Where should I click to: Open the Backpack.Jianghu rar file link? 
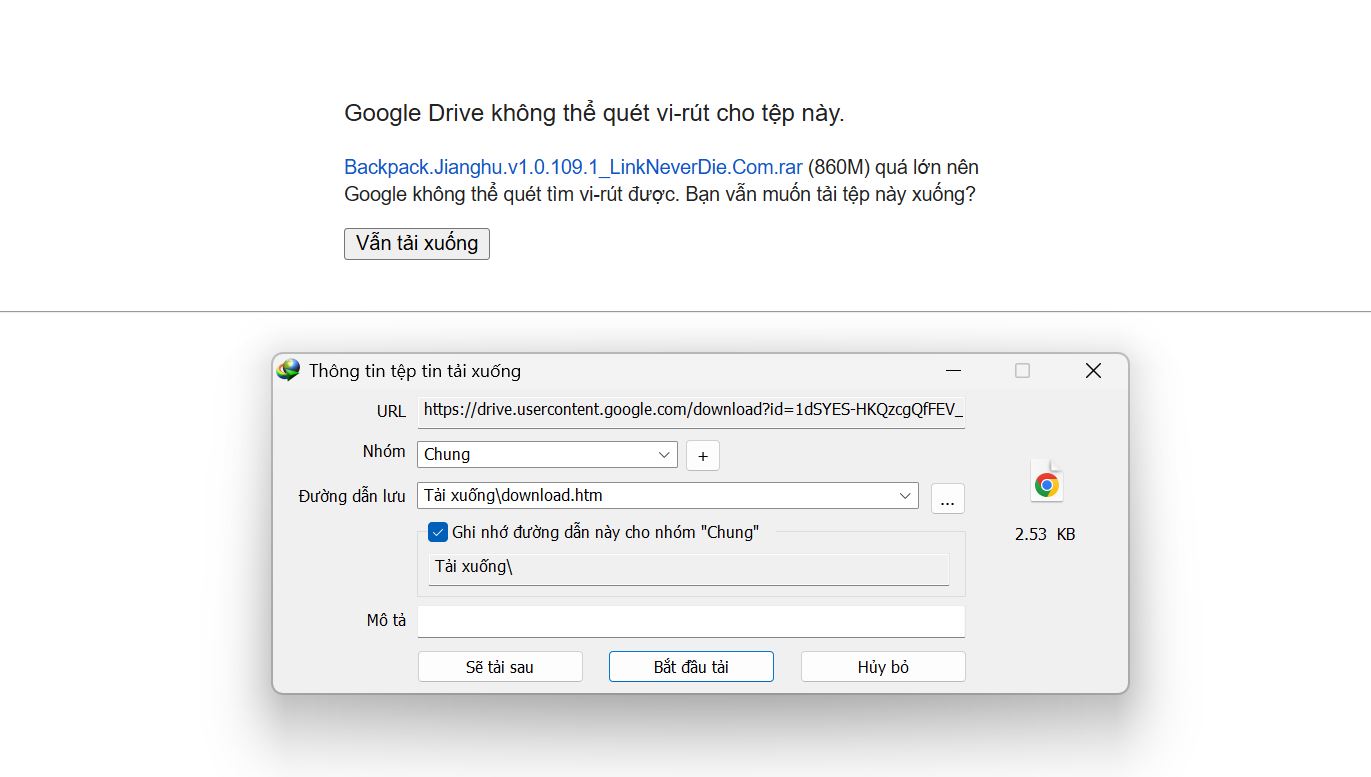[573, 167]
